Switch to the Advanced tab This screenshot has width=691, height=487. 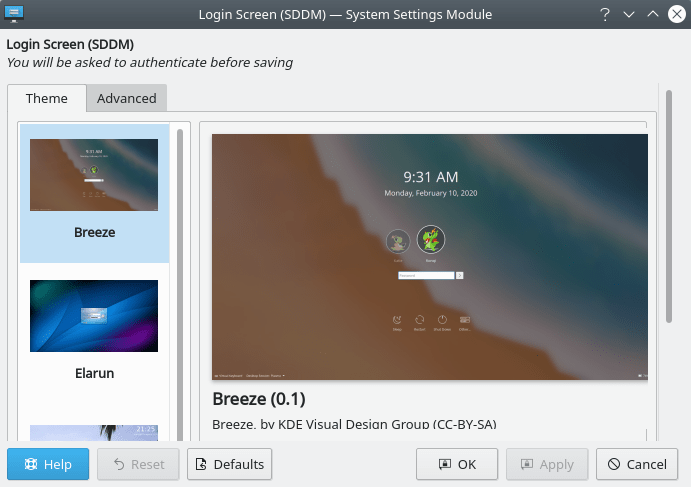(126, 98)
